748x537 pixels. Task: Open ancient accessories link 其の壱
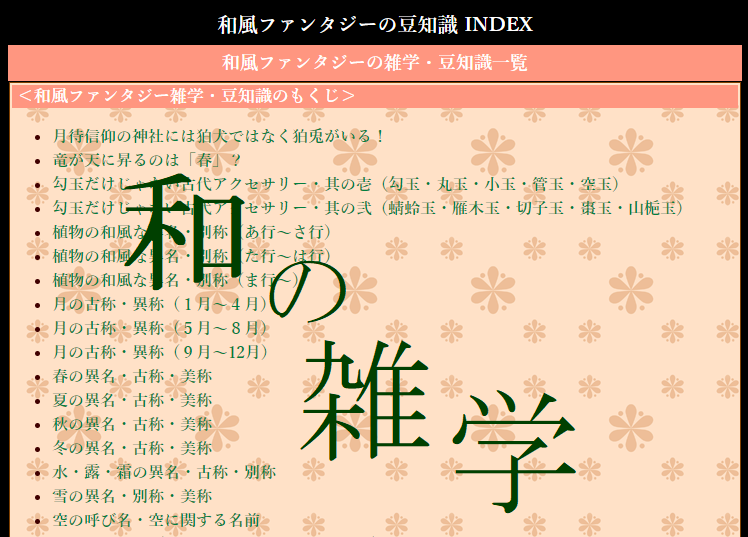[x=336, y=184]
